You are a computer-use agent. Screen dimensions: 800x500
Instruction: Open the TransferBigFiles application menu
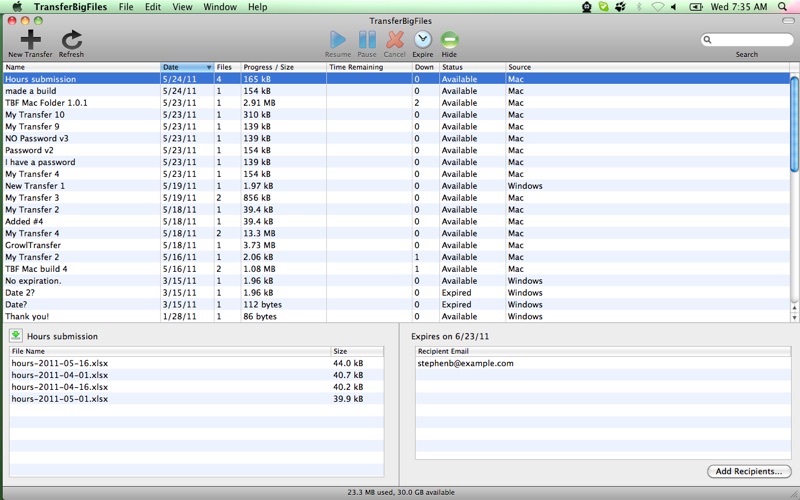(70, 7)
